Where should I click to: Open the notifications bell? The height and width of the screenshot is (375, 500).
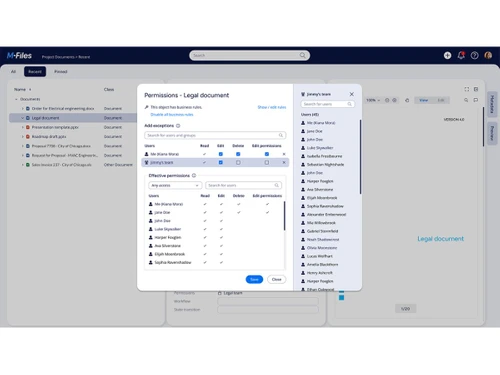pos(461,55)
